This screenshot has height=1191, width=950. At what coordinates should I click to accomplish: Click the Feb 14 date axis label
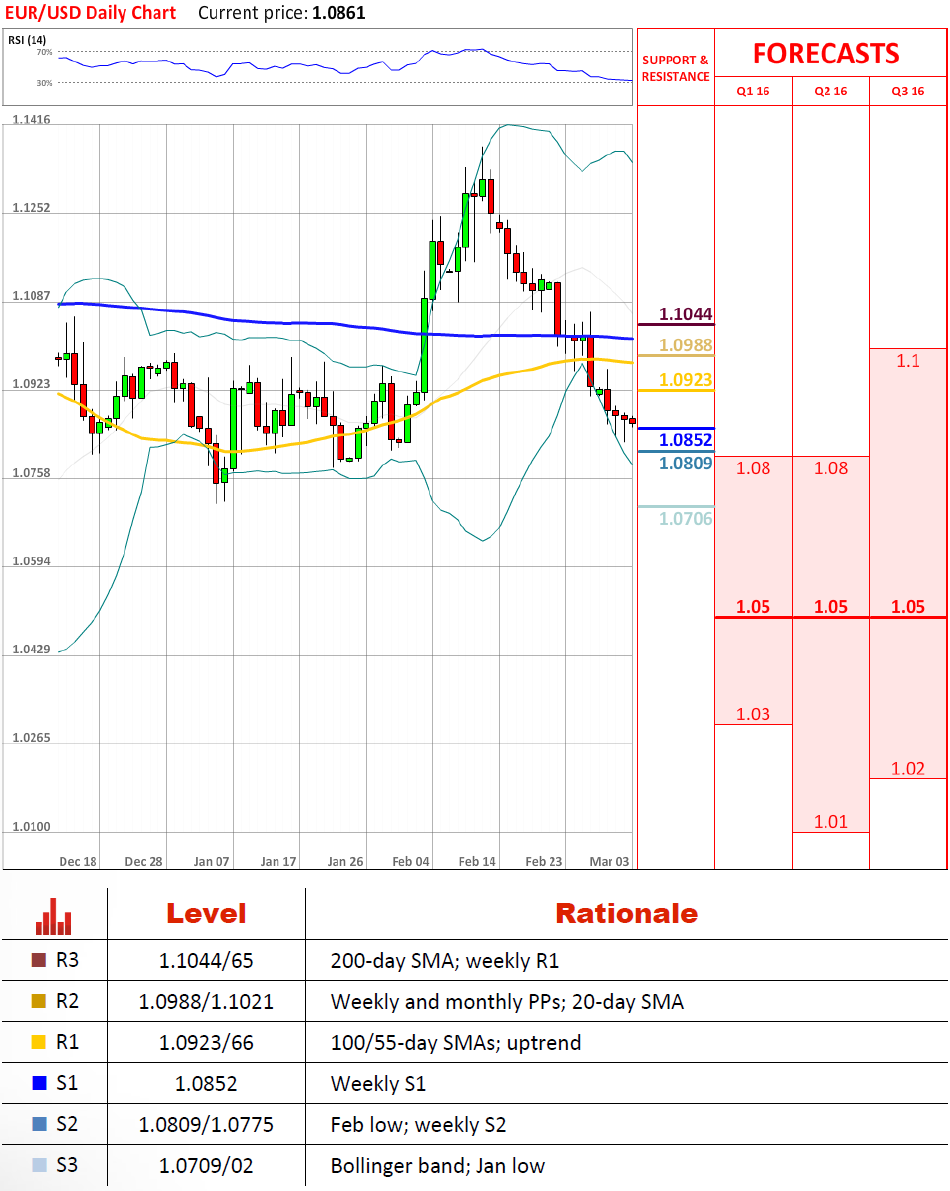point(477,861)
